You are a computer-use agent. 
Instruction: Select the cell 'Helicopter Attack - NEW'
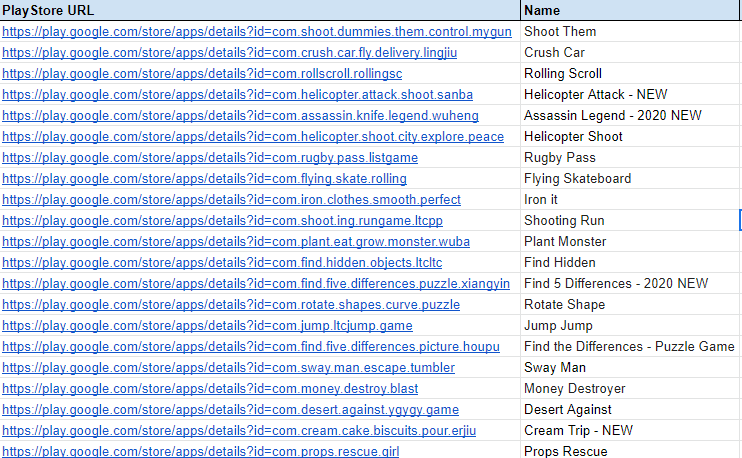click(629, 95)
